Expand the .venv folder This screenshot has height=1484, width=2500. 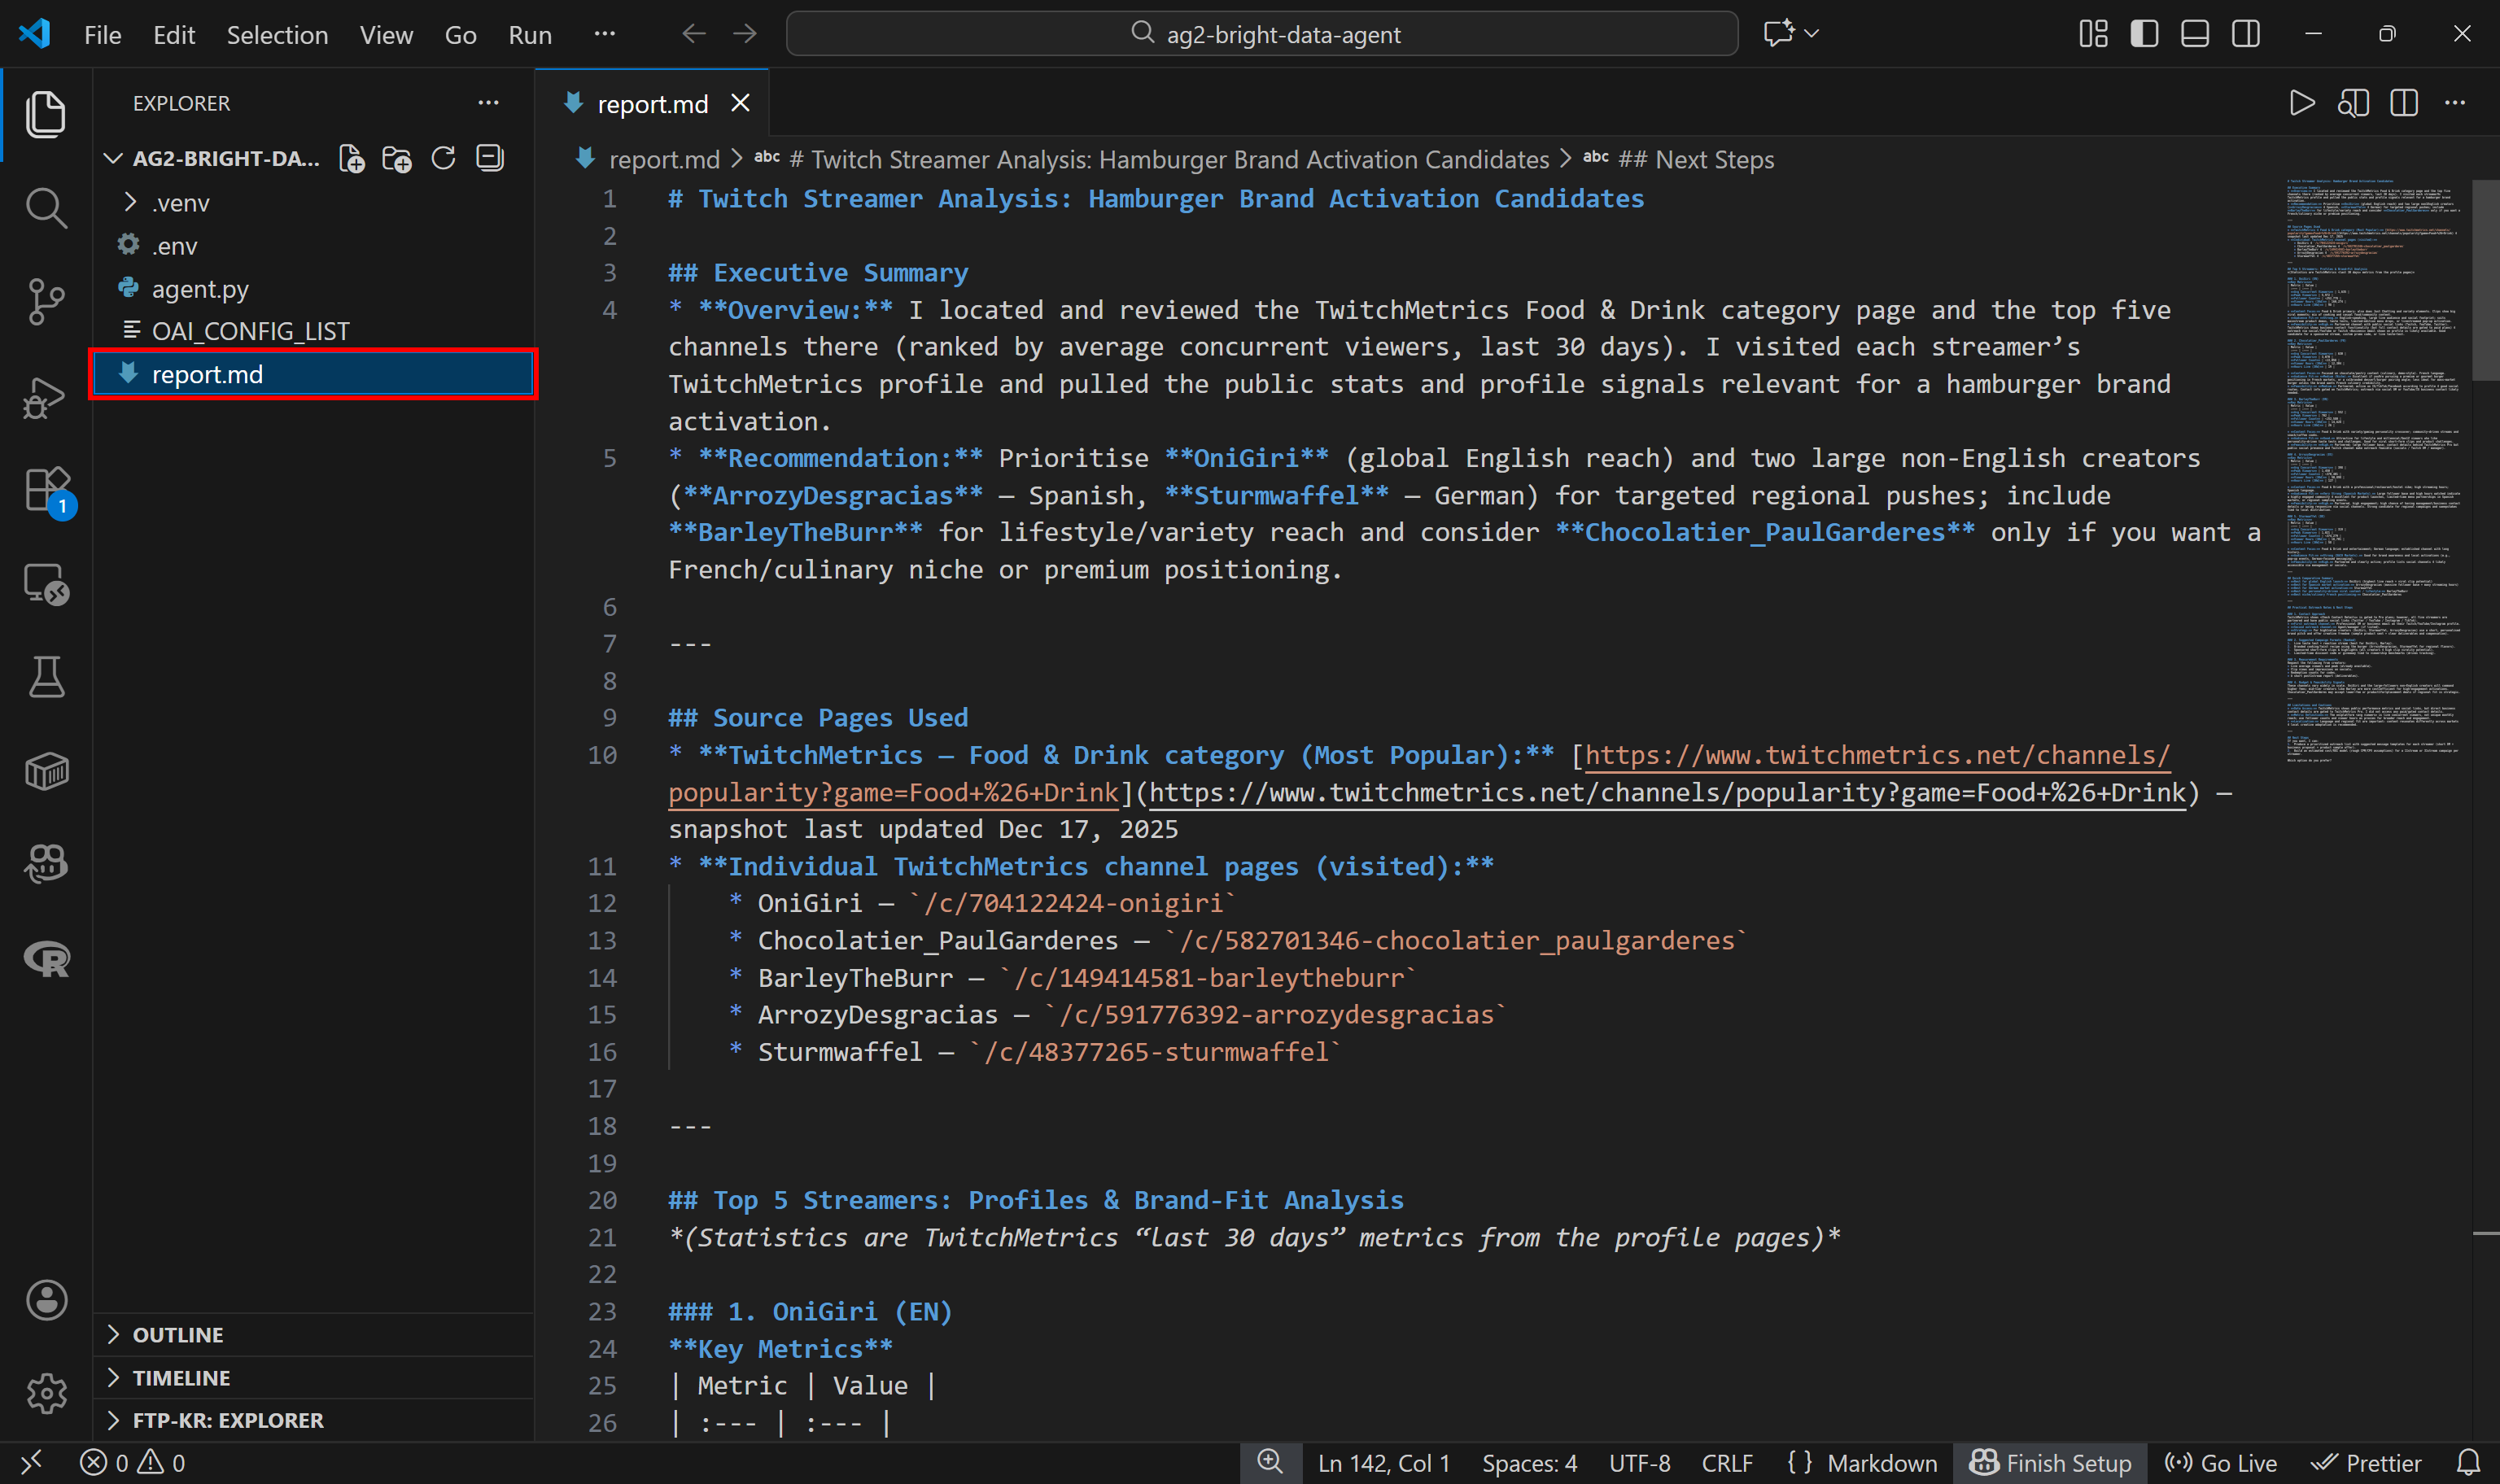point(180,203)
